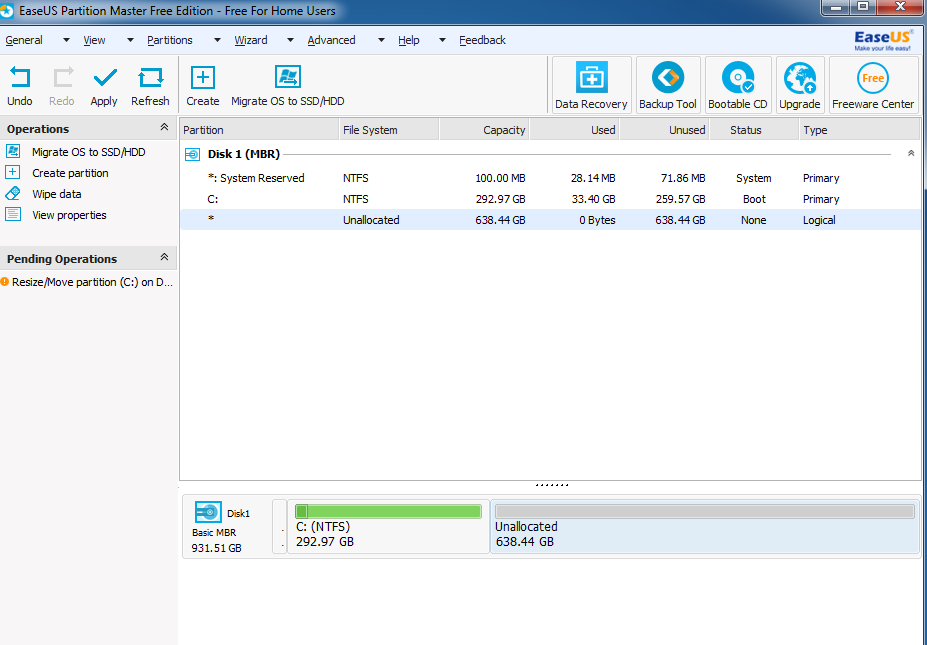Click the Feedback menu item

(x=482, y=40)
